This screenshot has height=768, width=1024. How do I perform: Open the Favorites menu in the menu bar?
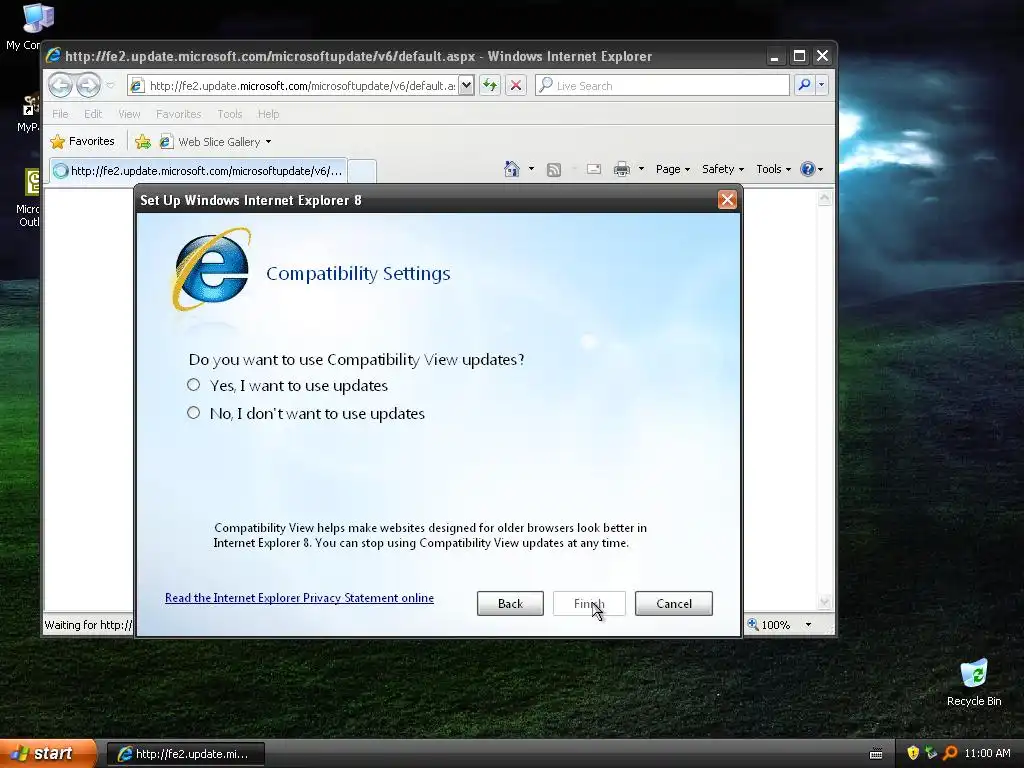coord(178,114)
